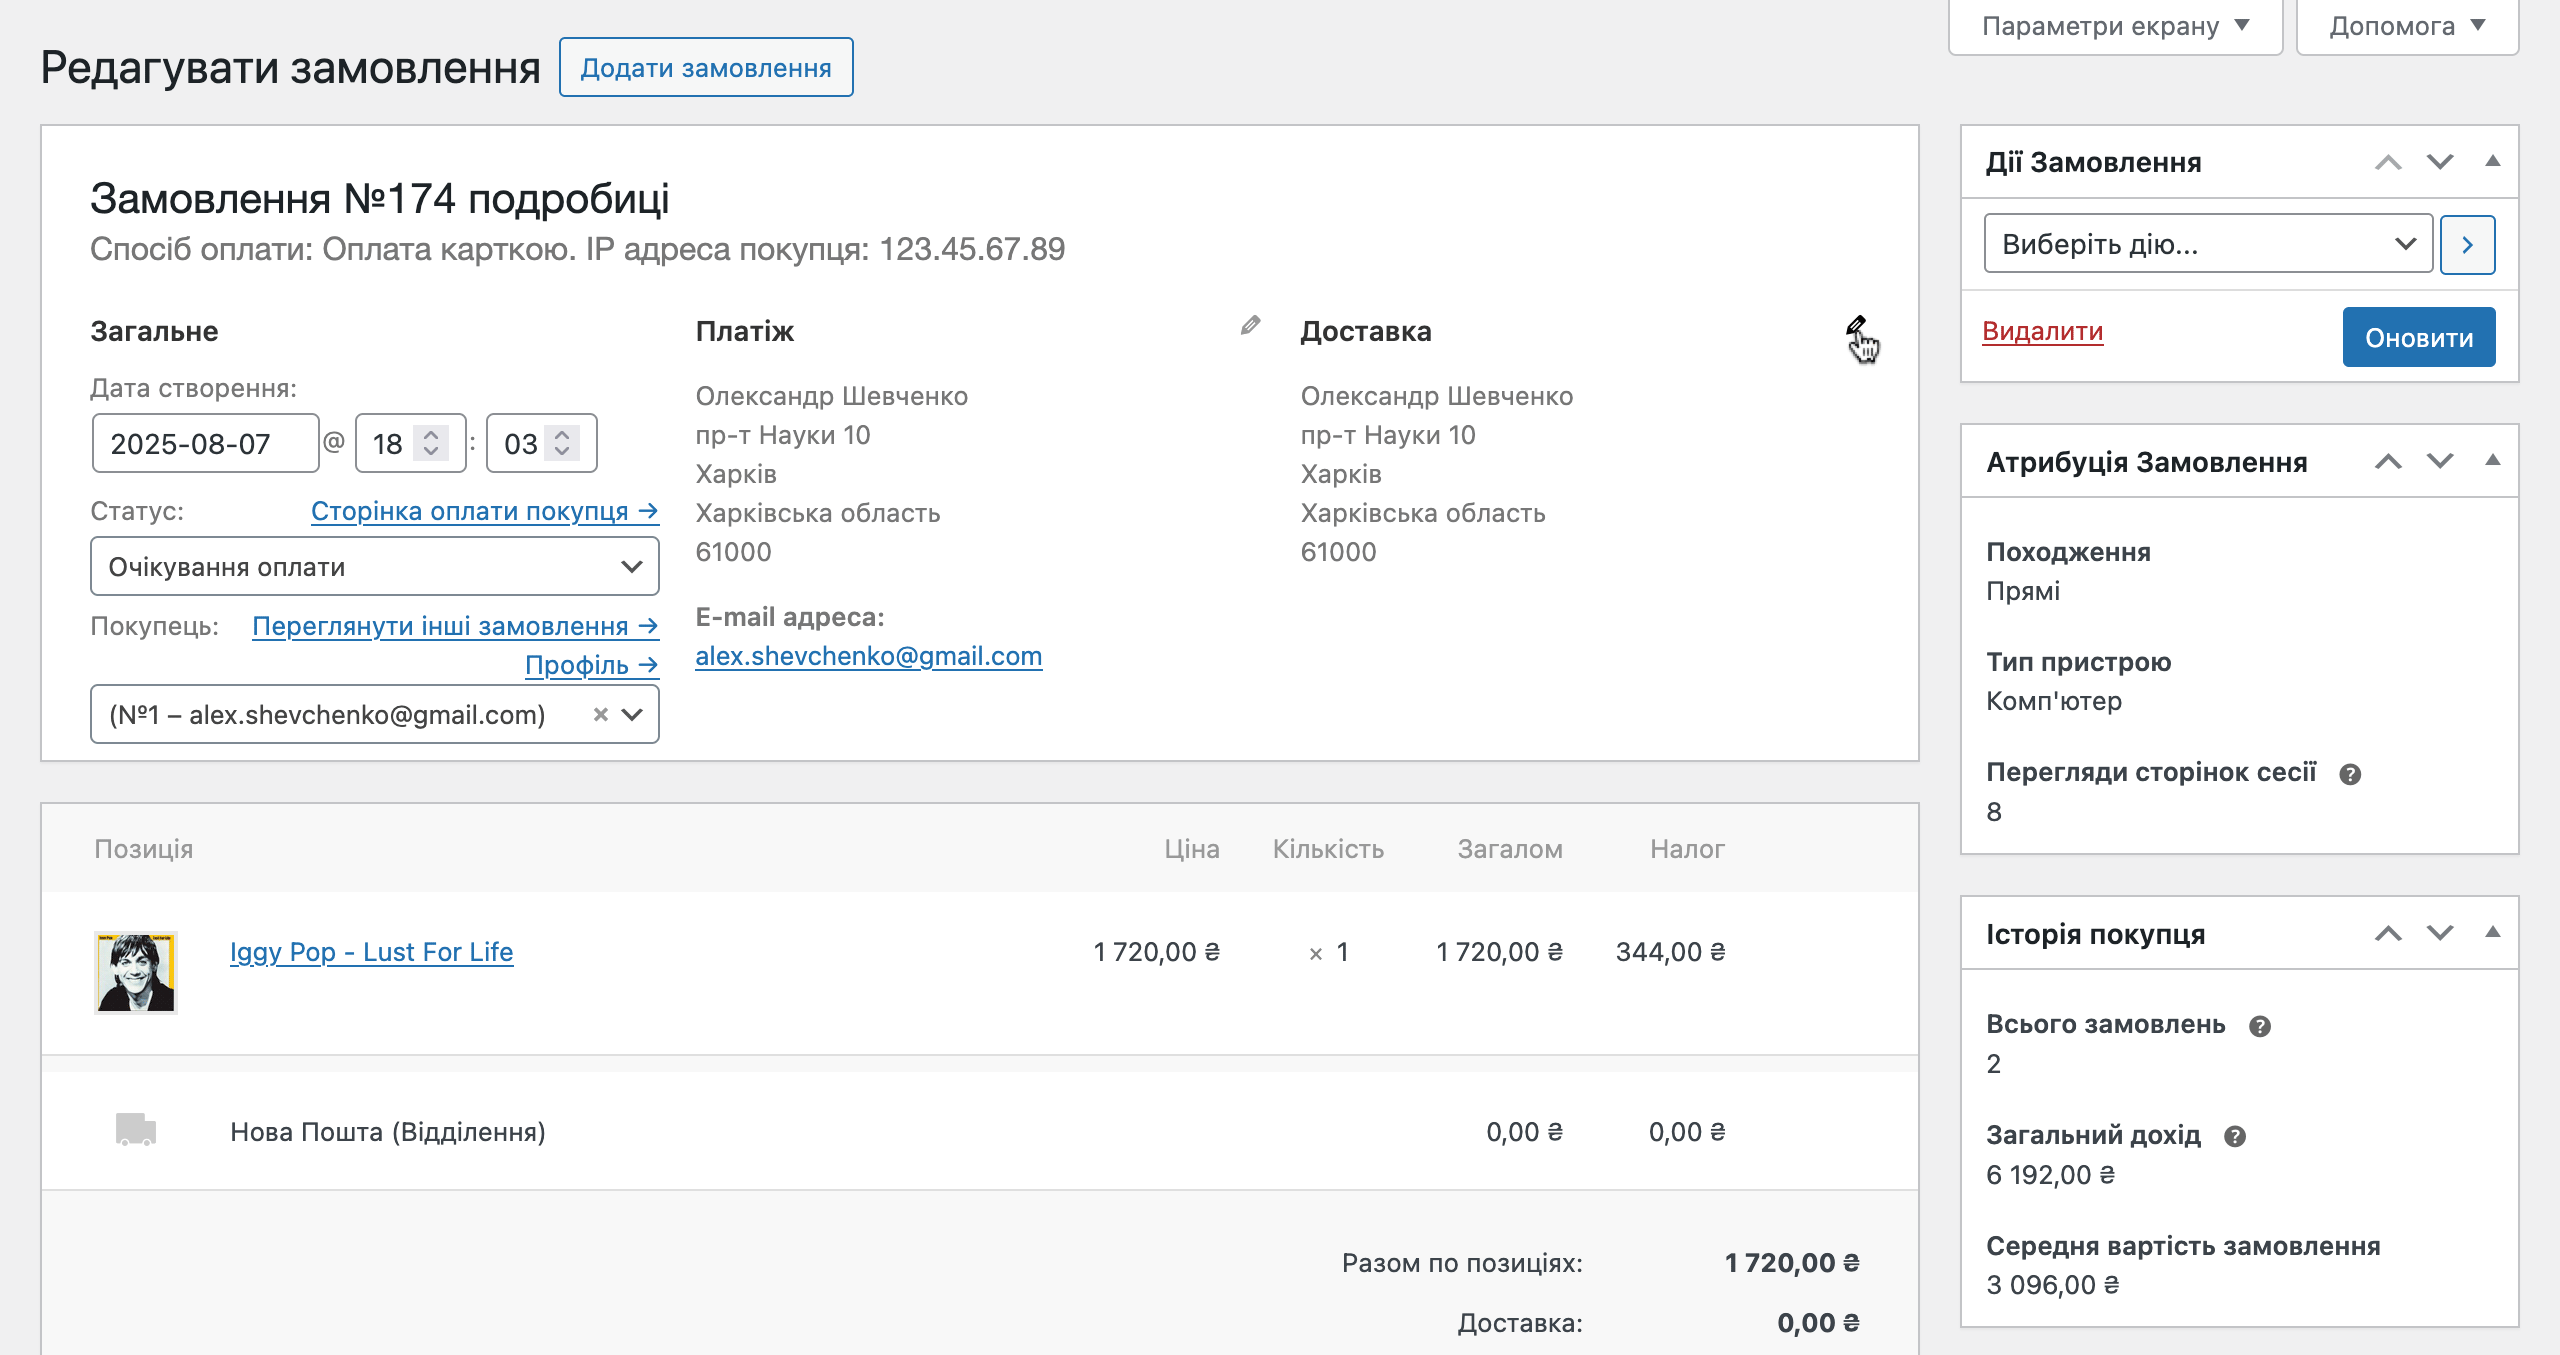Click the Налог column header
The width and height of the screenshot is (2560, 1355).
[1688, 849]
